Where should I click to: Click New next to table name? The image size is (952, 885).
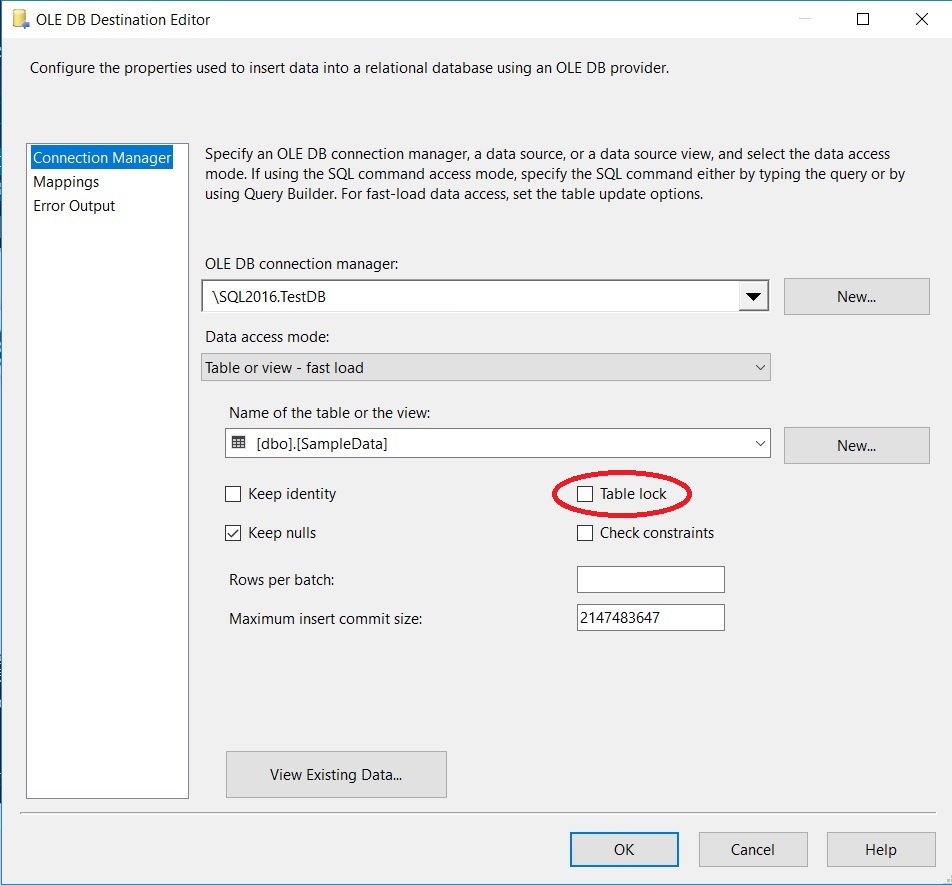coord(856,445)
